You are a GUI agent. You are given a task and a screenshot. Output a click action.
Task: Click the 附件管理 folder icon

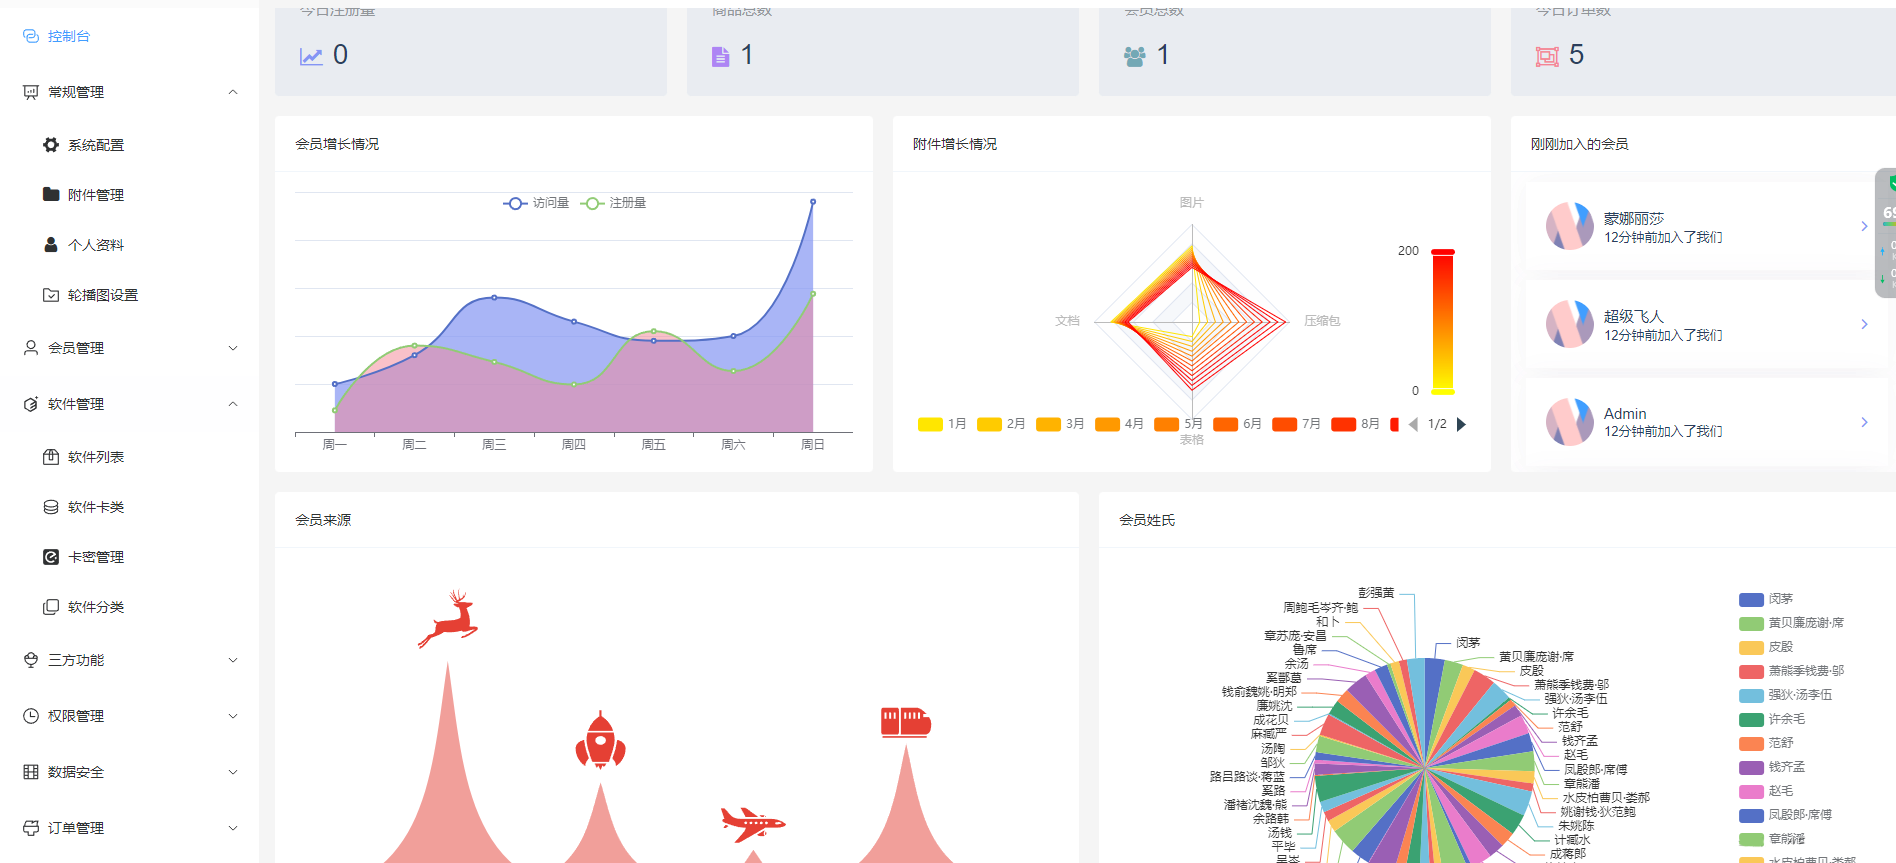[x=51, y=194]
